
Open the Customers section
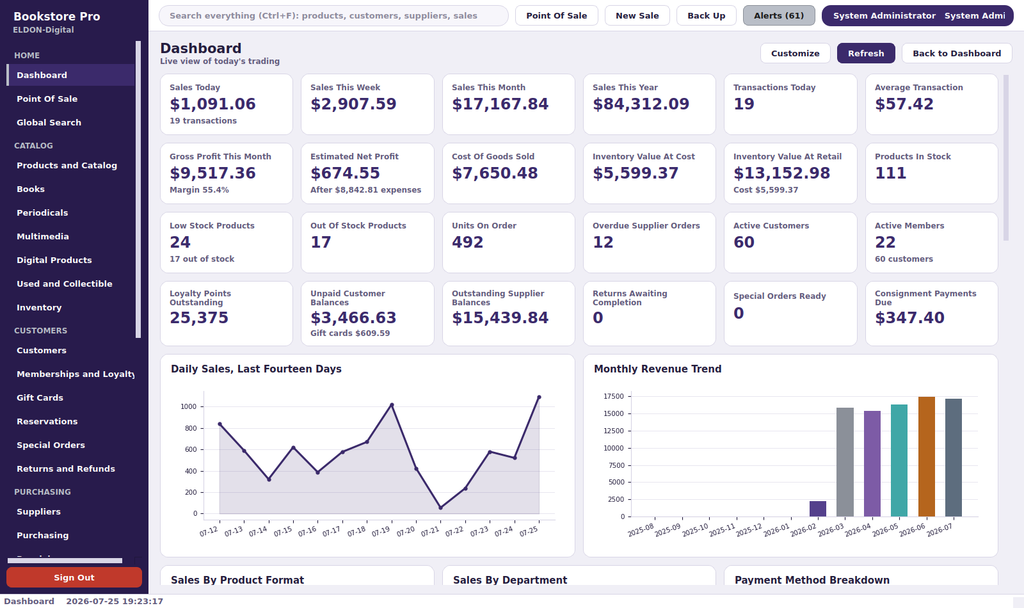(x=71, y=350)
